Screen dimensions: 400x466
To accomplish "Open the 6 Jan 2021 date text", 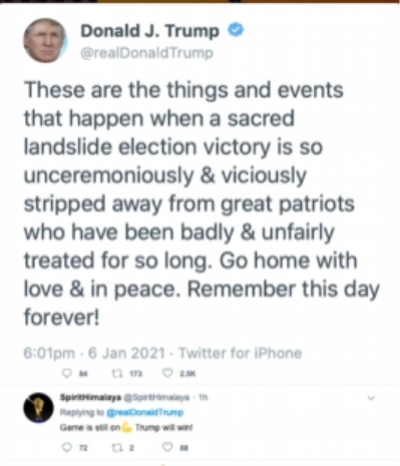I will pos(126,353).
